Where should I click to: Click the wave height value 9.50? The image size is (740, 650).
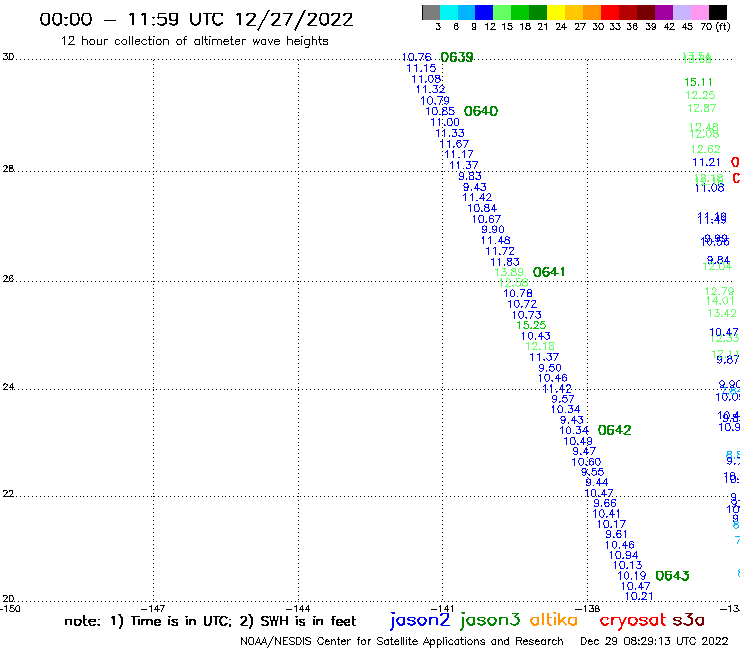click(550, 368)
